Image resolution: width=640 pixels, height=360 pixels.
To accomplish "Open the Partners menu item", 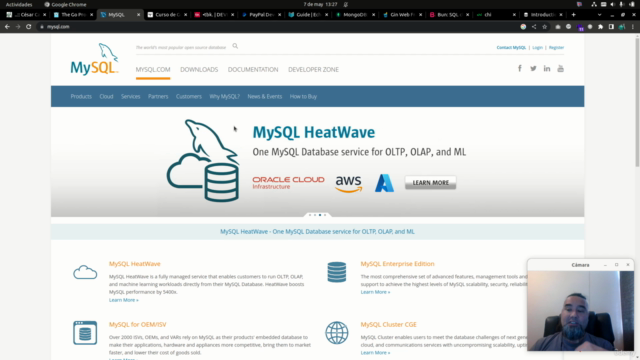I will (x=158, y=96).
